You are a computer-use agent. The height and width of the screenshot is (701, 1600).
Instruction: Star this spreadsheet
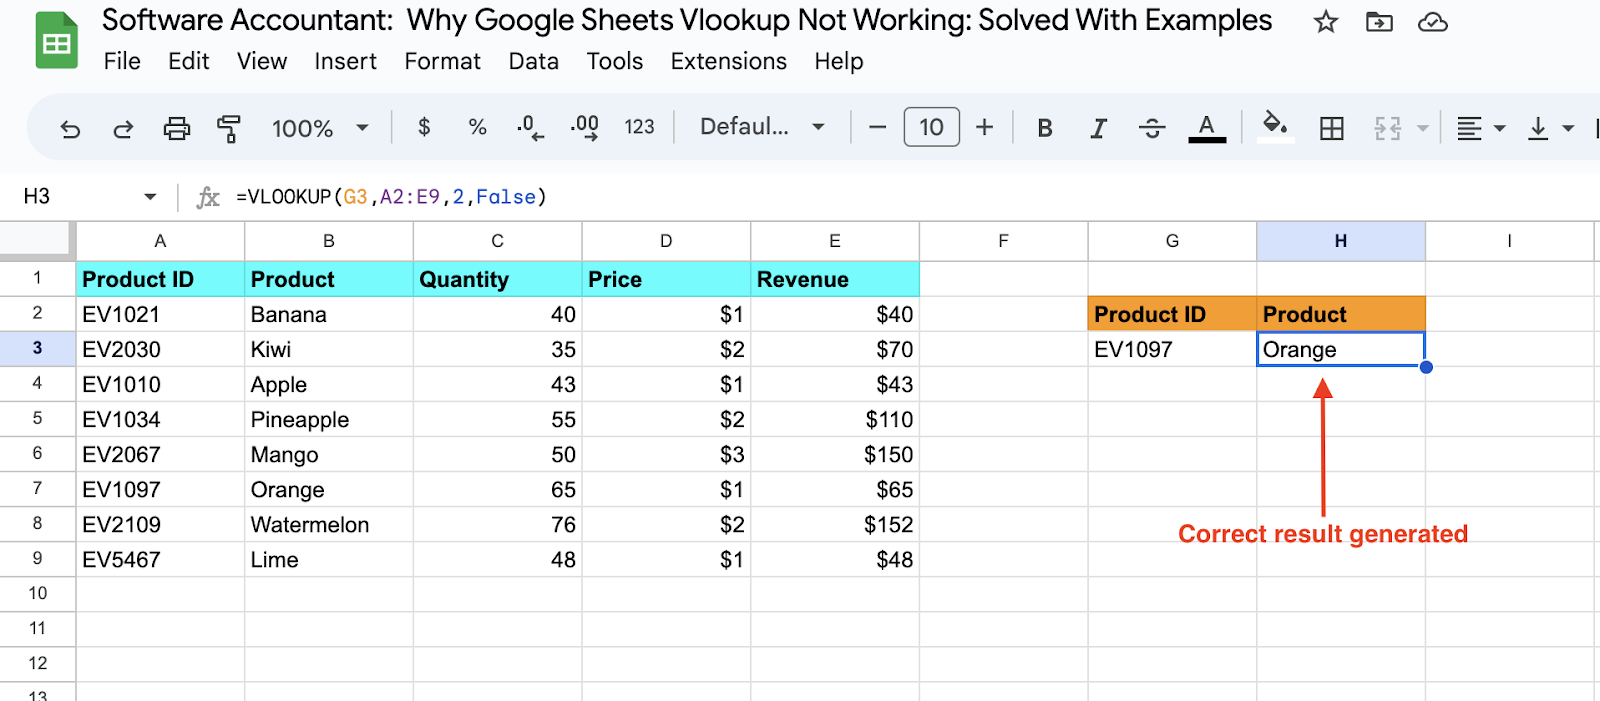tap(1326, 22)
